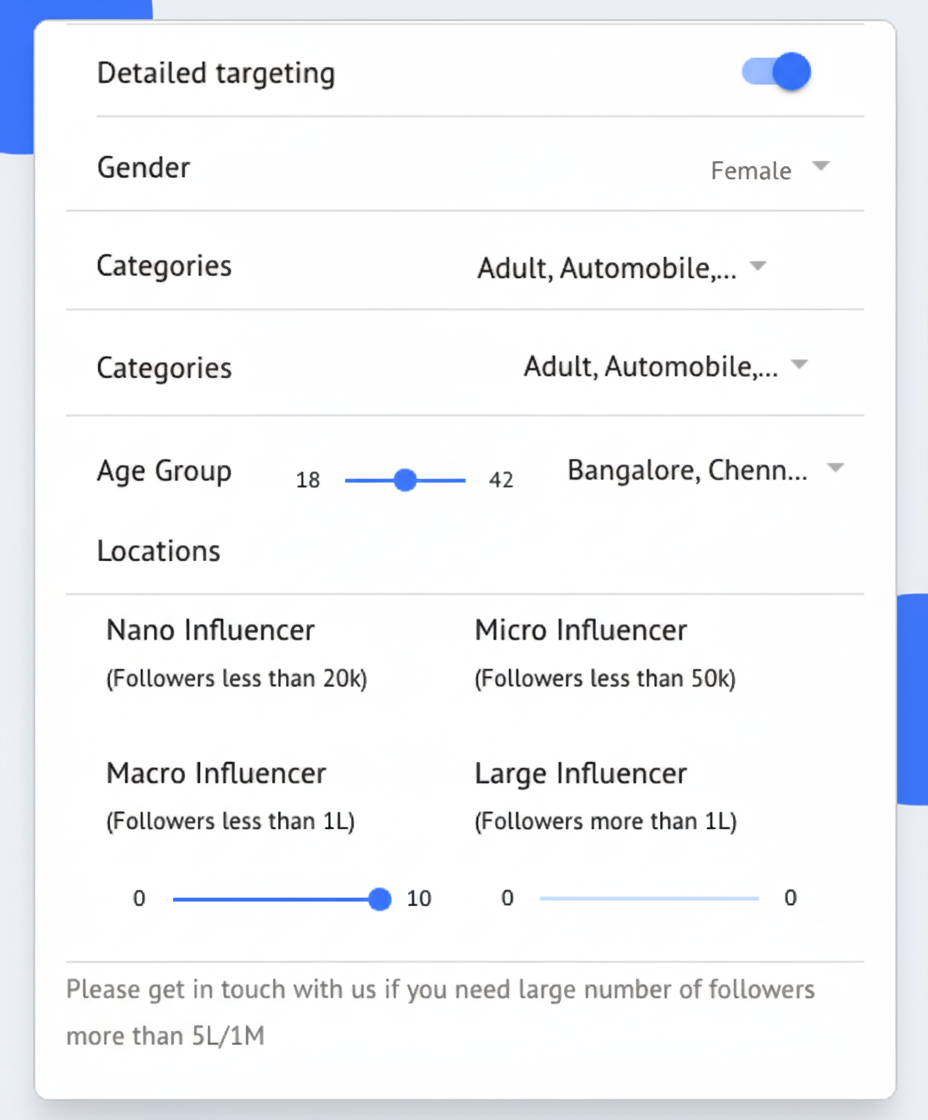Click the Large Influencer slider track
928x1120 pixels.
click(649, 899)
